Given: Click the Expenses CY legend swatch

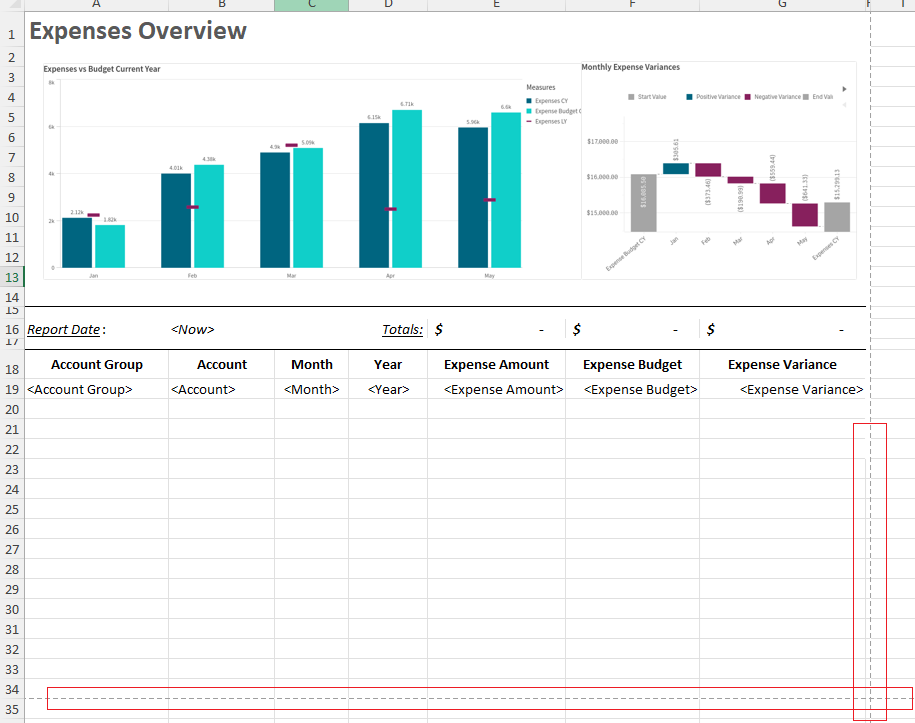Looking at the screenshot, I should (x=529, y=101).
